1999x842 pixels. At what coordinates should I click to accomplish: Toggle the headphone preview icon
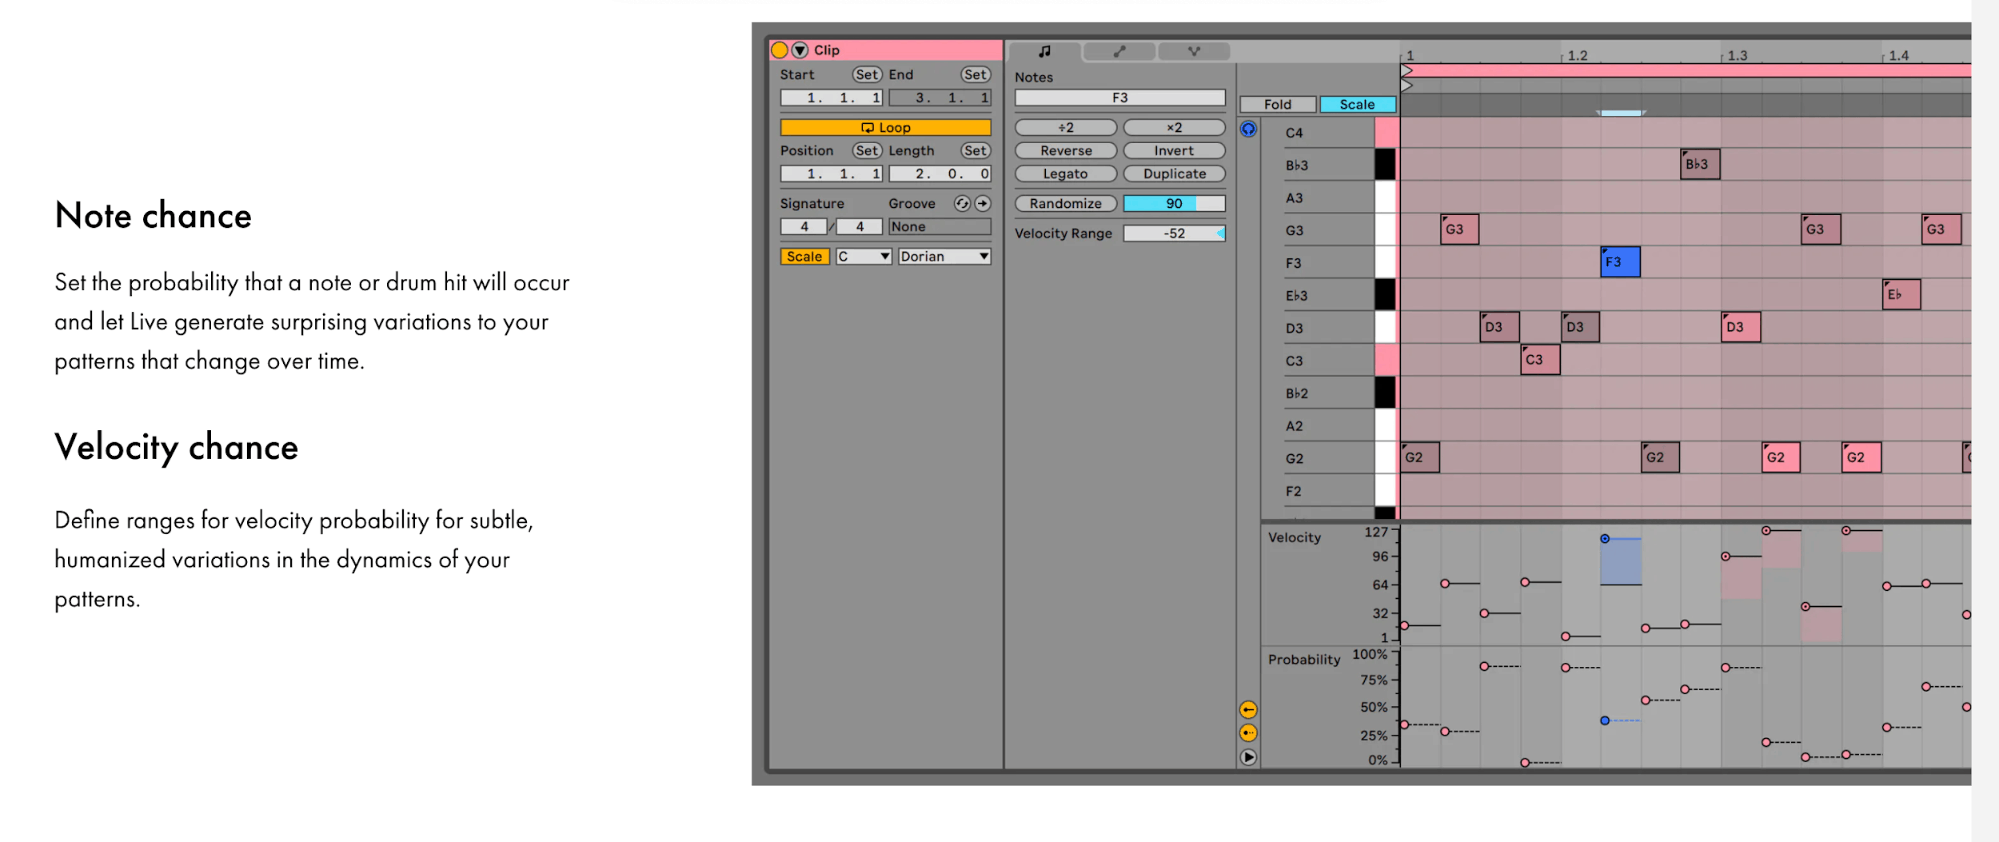[1248, 129]
